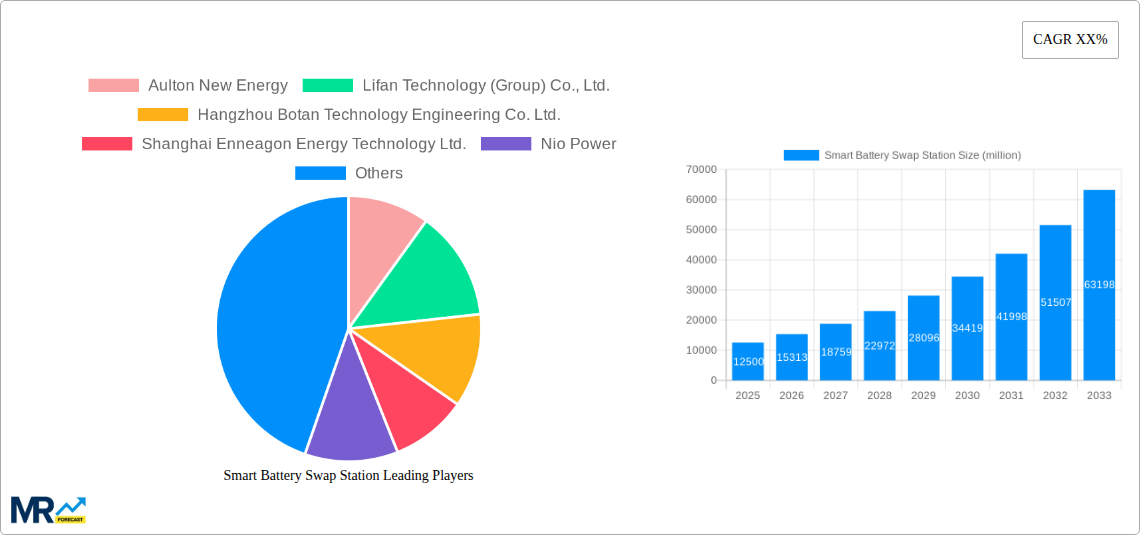Click Smart Battery Swap Station Size legend text

click(x=923, y=155)
